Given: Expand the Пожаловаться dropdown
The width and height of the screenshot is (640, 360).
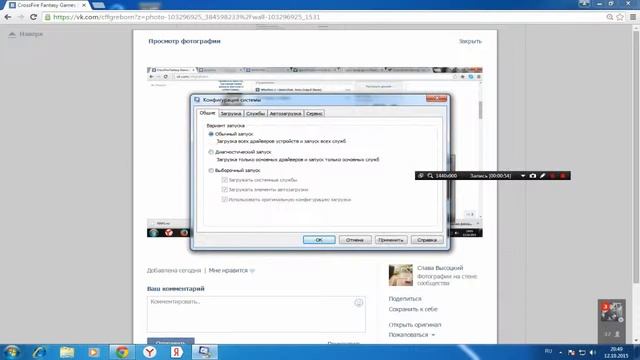Looking at the screenshot, I should (411, 335).
